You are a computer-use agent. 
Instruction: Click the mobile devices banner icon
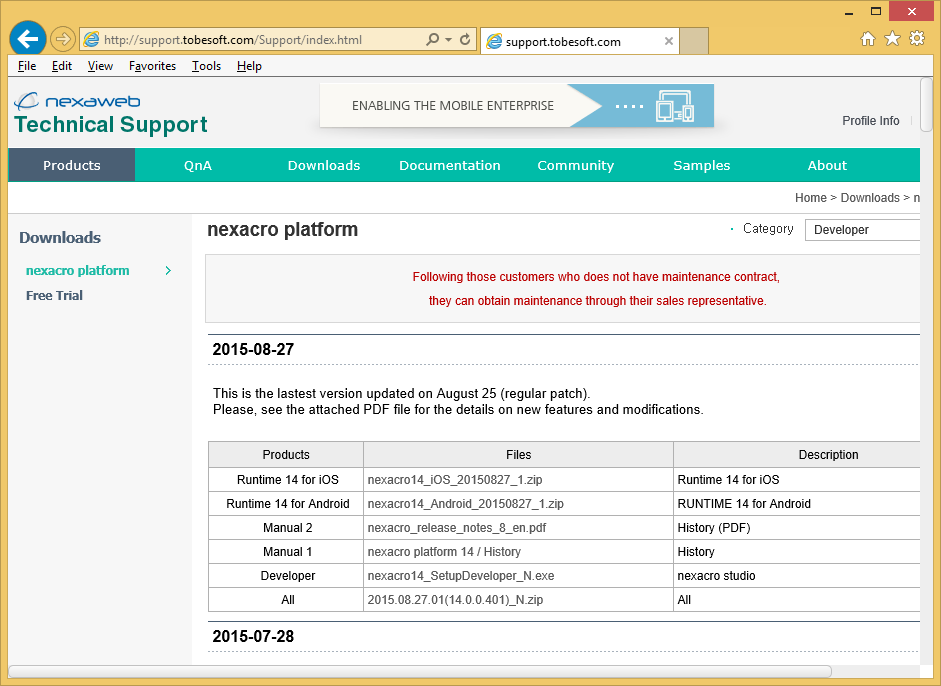tap(675, 106)
